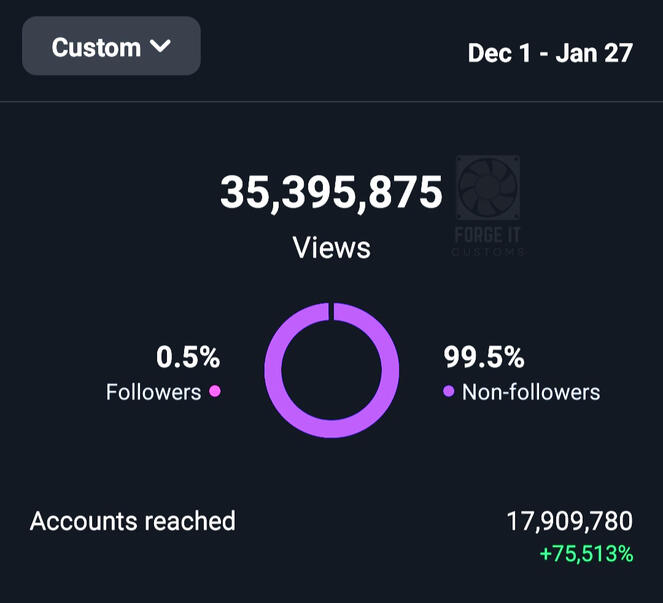The height and width of the screenshot is (603, 663).
Task: Click the purple Non-followers legend dot
Action: (448, 392)
